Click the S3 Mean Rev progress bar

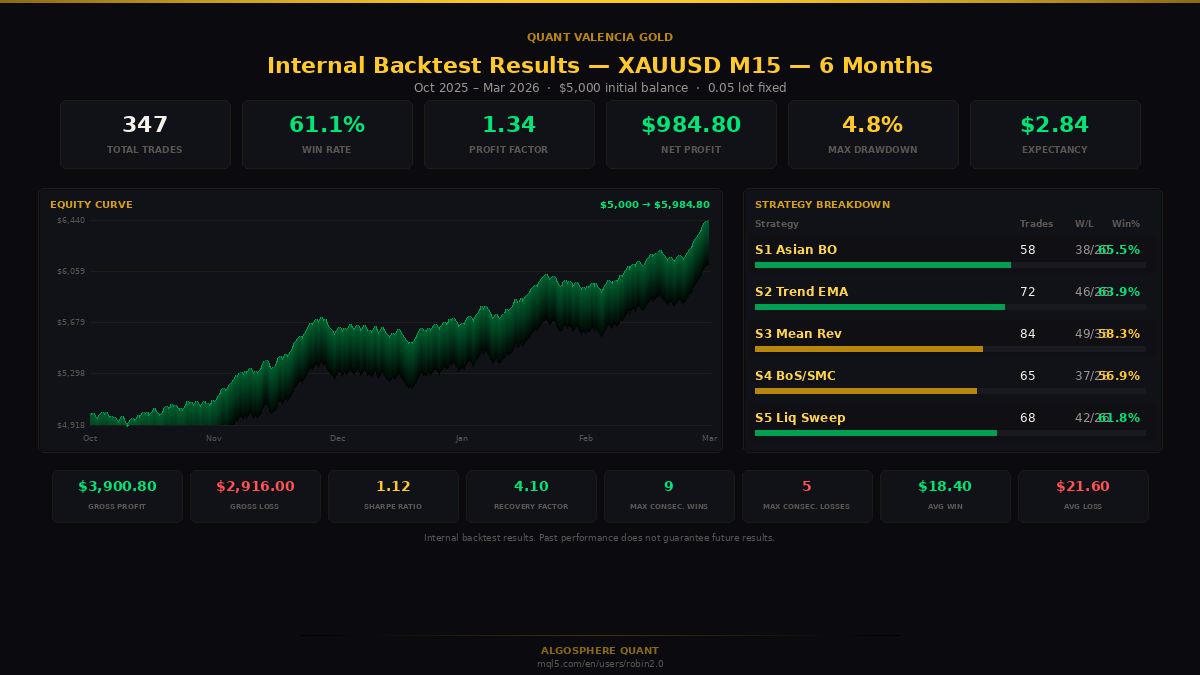tap(950, 349)
